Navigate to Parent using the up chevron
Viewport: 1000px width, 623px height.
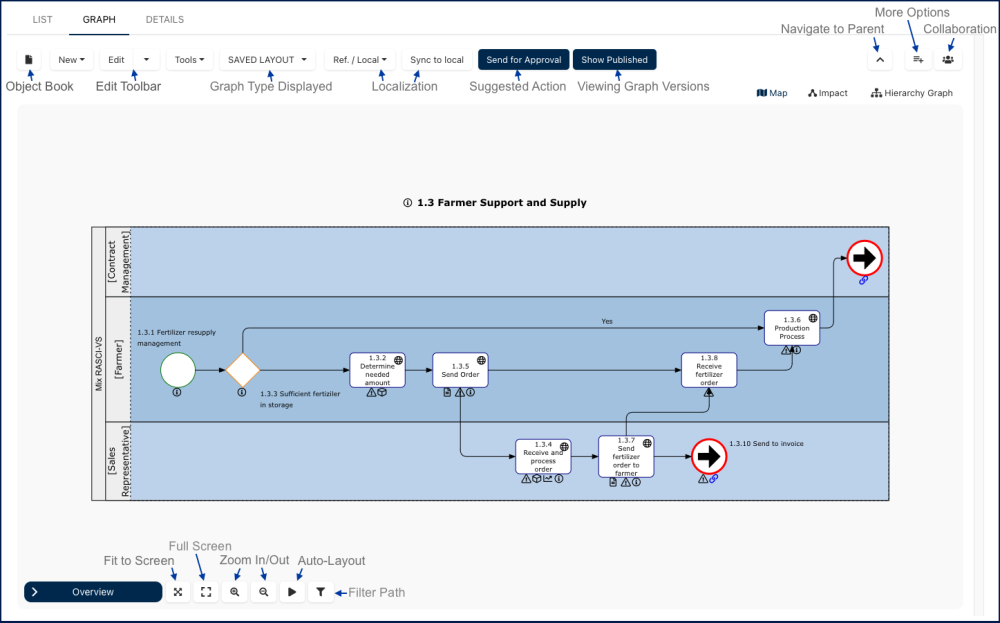click(880, 59)
